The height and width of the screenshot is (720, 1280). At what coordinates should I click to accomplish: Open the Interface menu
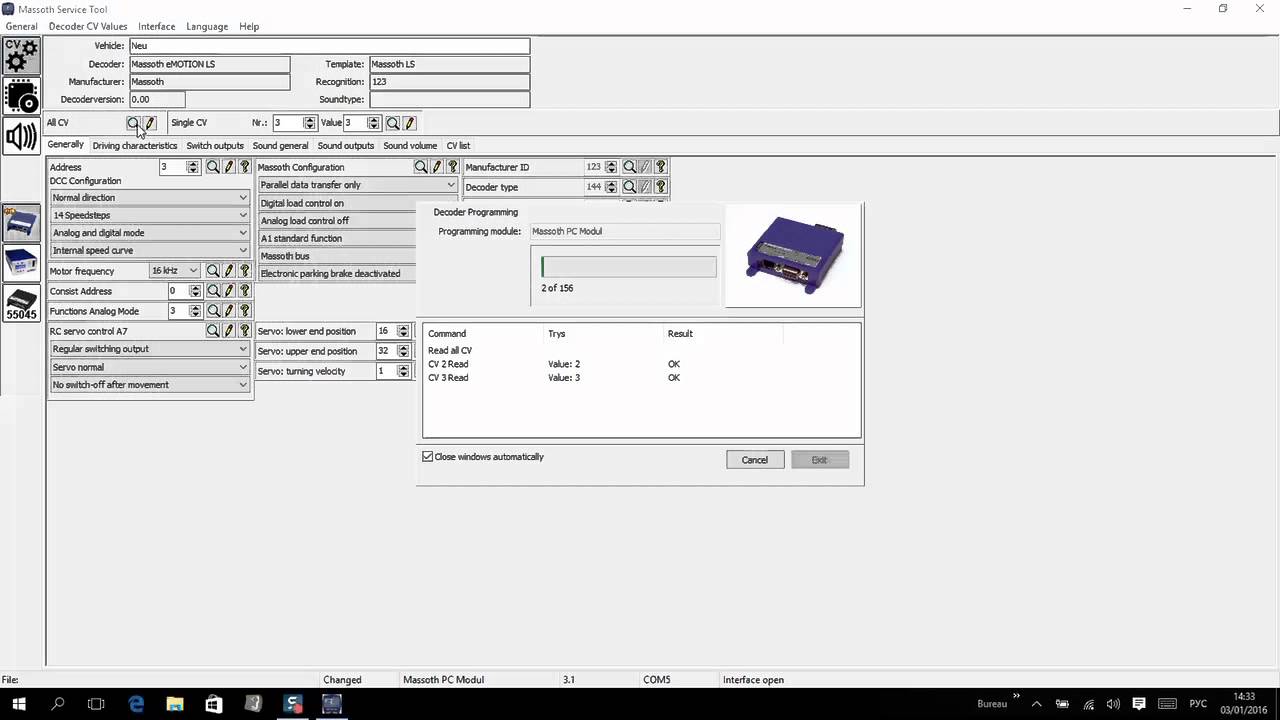[x=157, y=27]
